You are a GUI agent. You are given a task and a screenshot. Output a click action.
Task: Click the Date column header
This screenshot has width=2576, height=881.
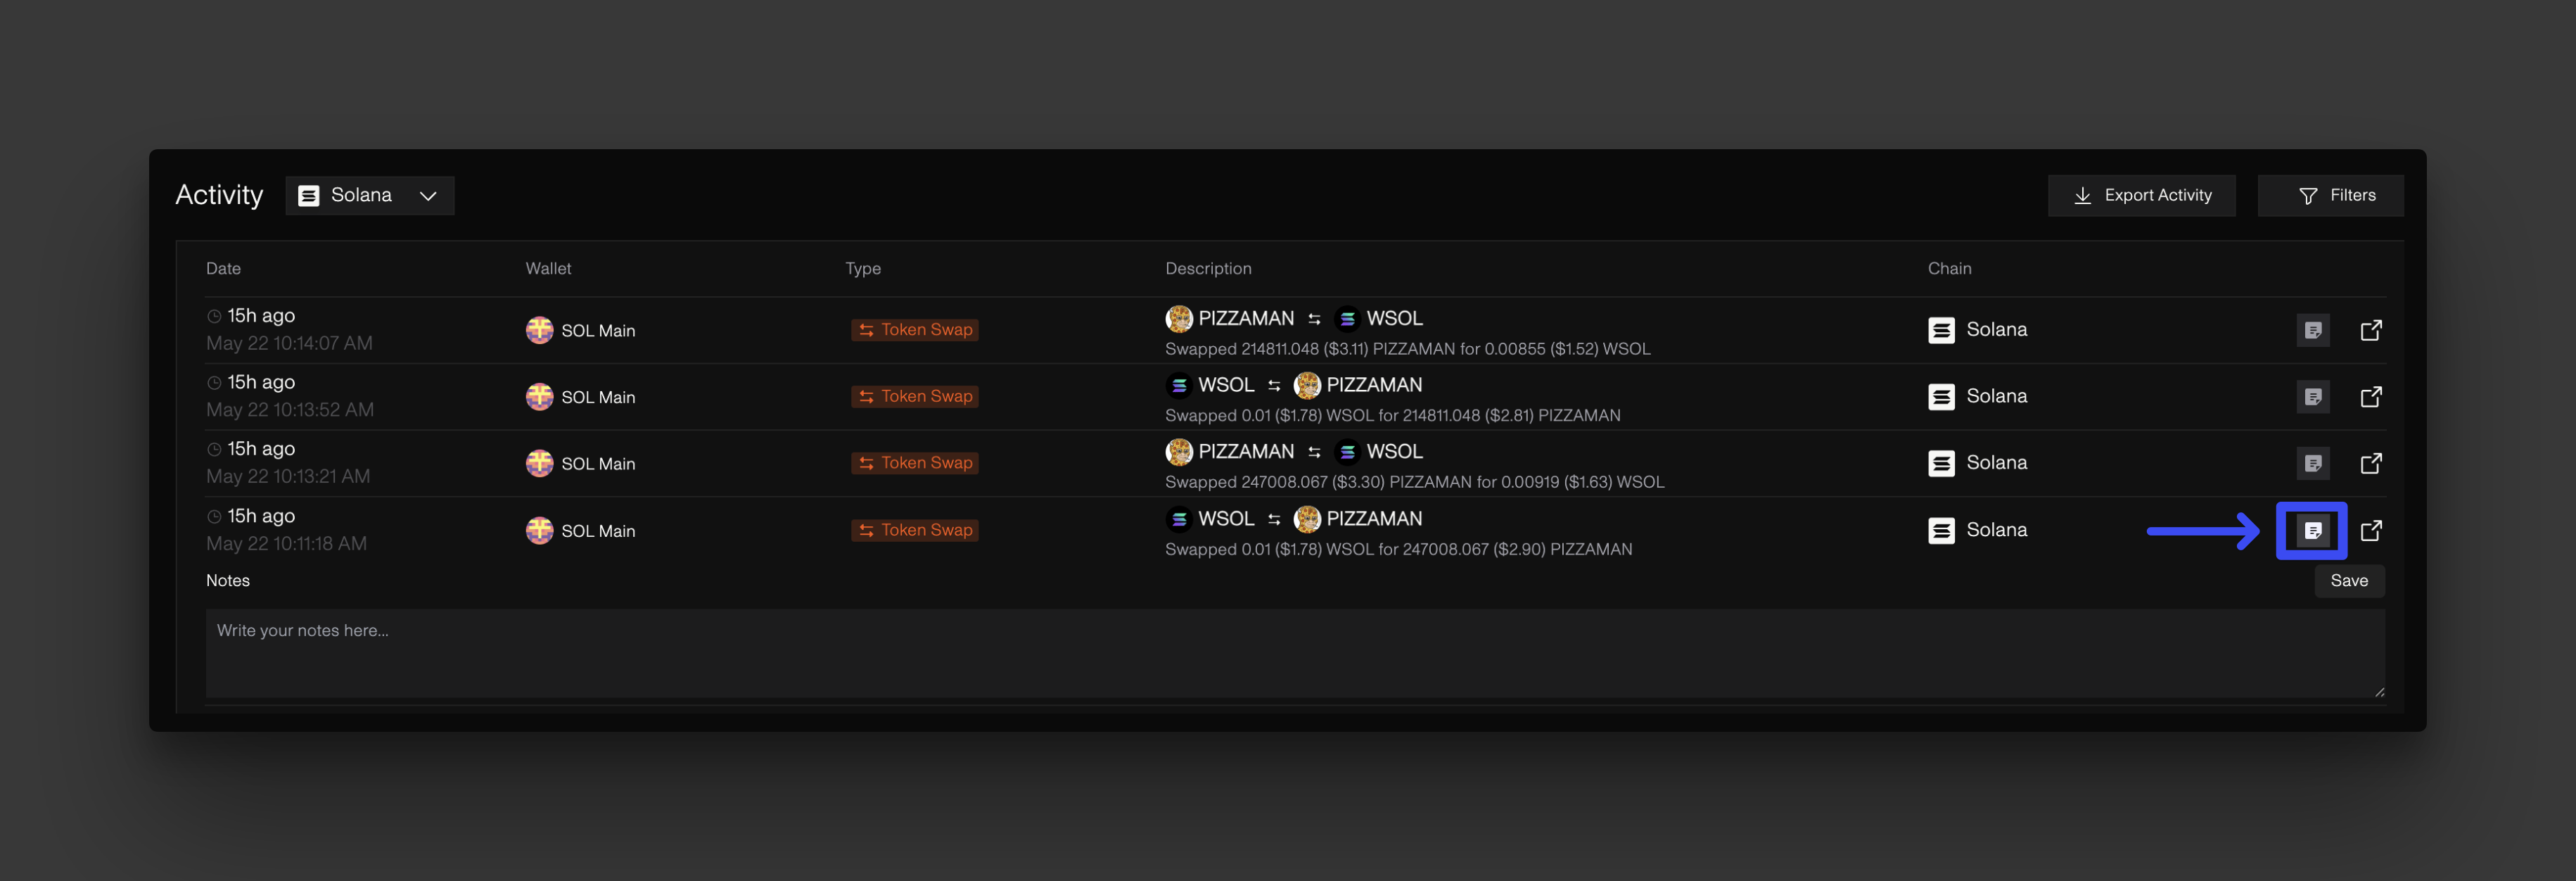click(x=223, y=268)
